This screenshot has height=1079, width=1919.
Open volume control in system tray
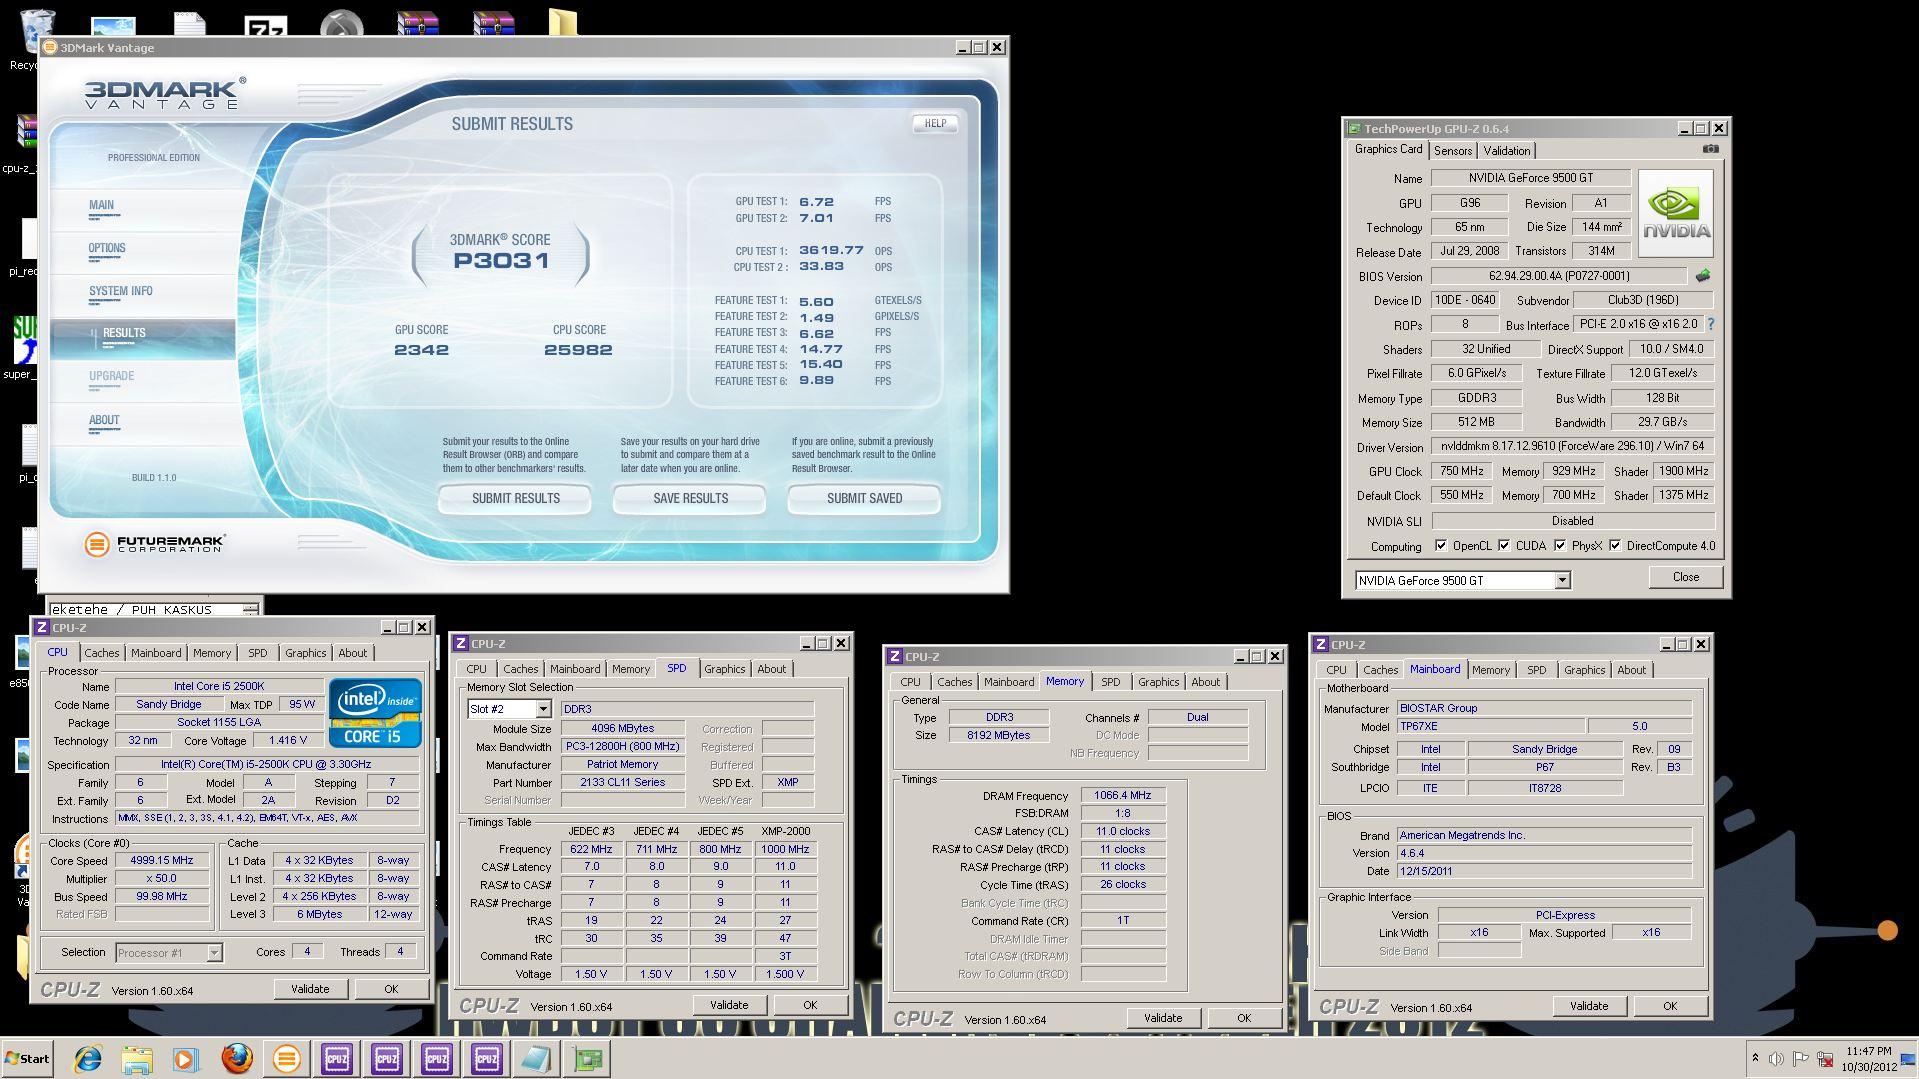click(1777, 1058)
